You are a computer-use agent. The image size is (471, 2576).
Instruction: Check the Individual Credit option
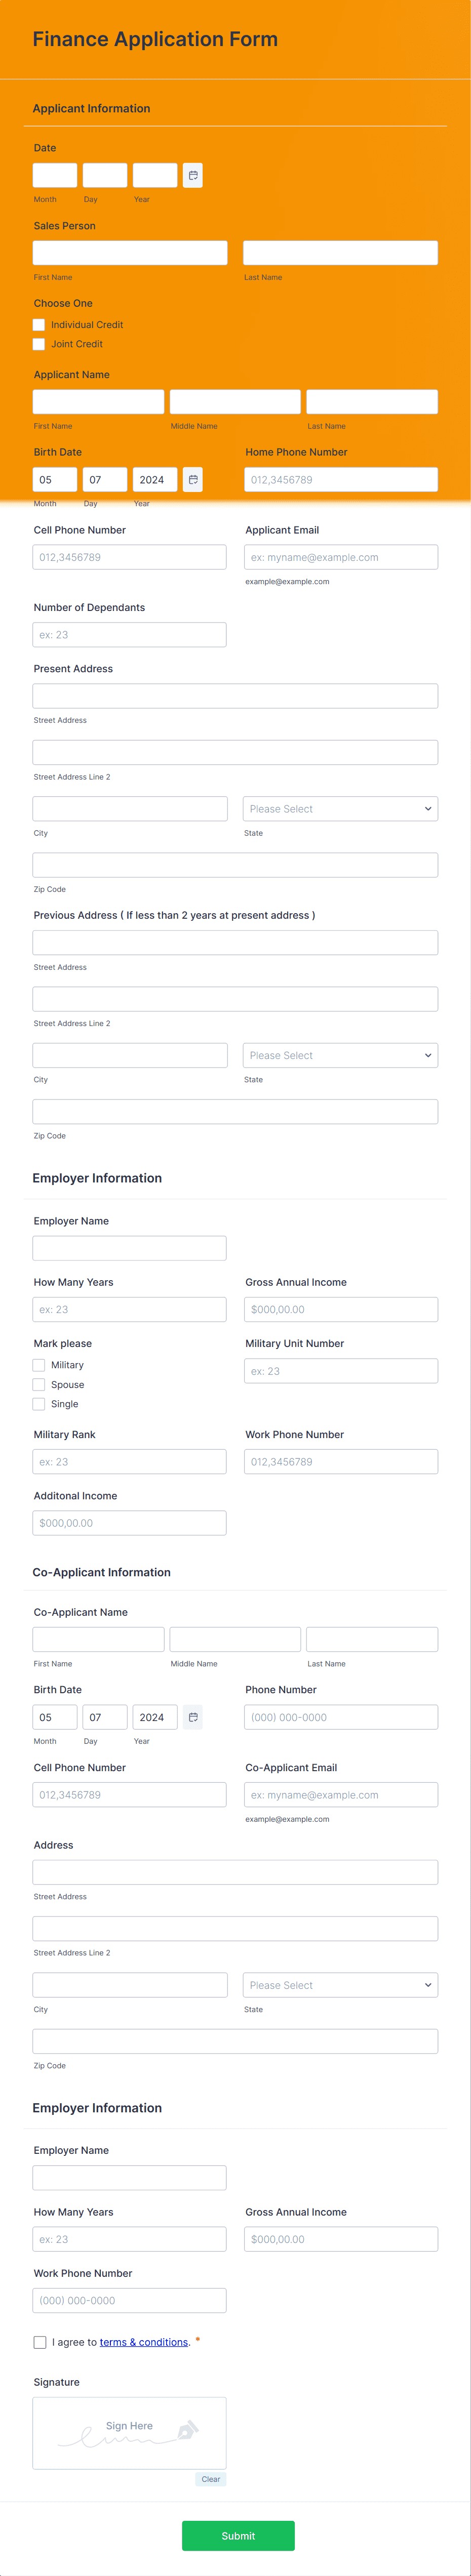[39, 325]
